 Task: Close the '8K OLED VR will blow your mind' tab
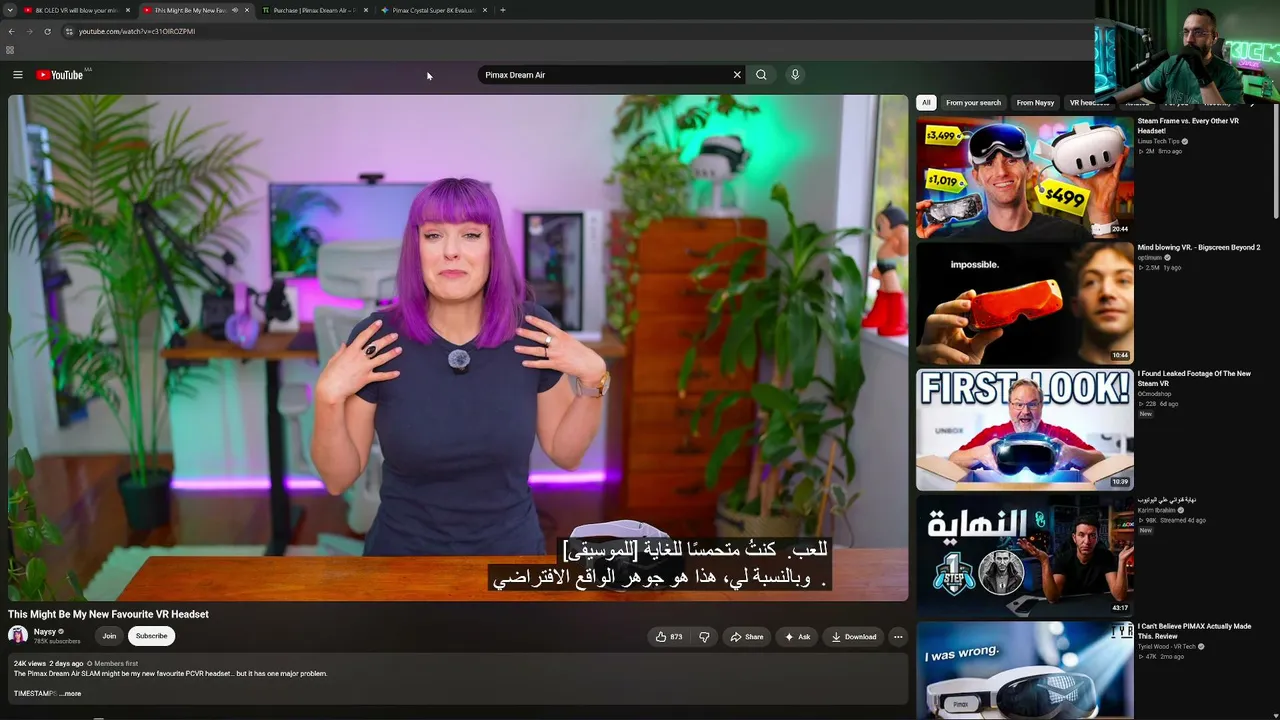(x=128, y=10)
